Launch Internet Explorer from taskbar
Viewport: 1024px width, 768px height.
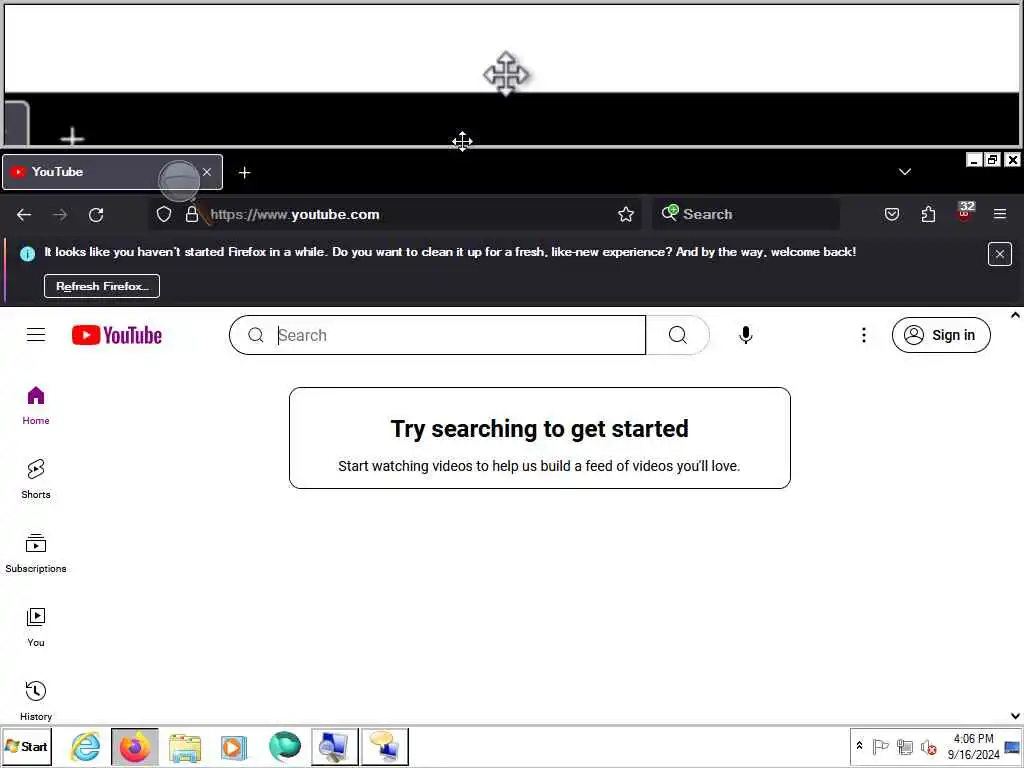(x=86, y=747)
